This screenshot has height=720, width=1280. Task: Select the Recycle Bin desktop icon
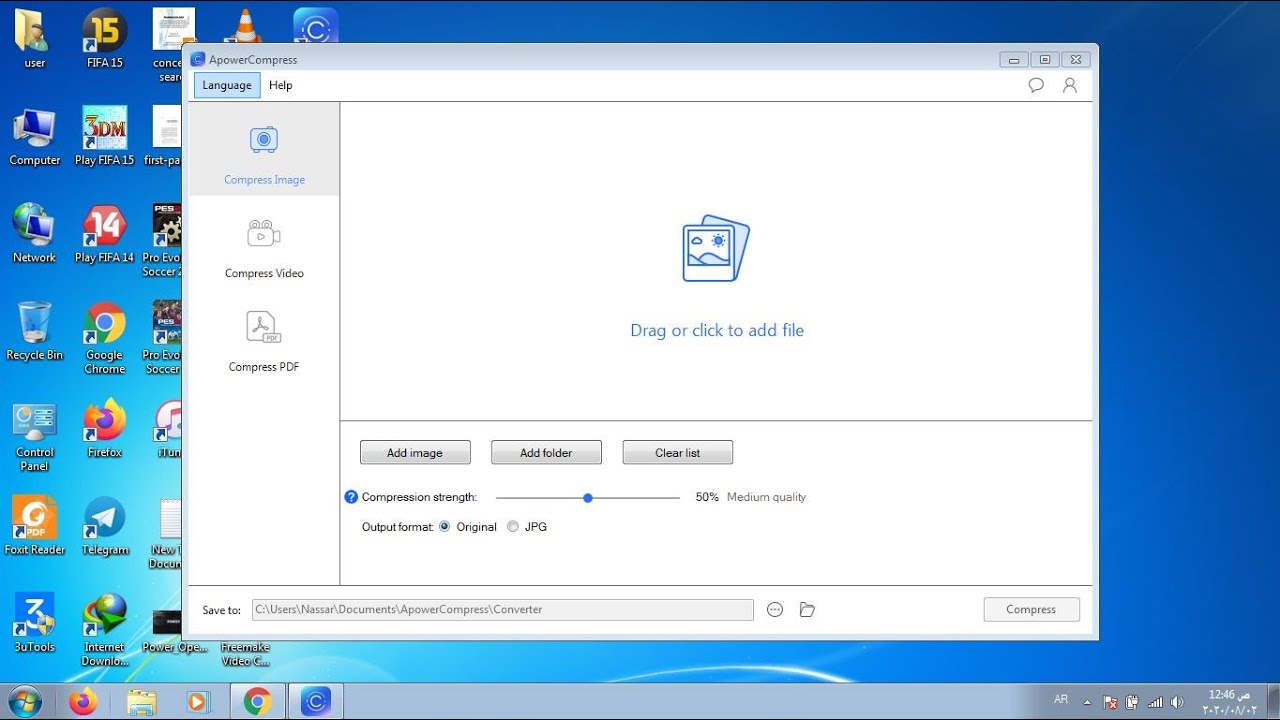(x=35, y=331)
